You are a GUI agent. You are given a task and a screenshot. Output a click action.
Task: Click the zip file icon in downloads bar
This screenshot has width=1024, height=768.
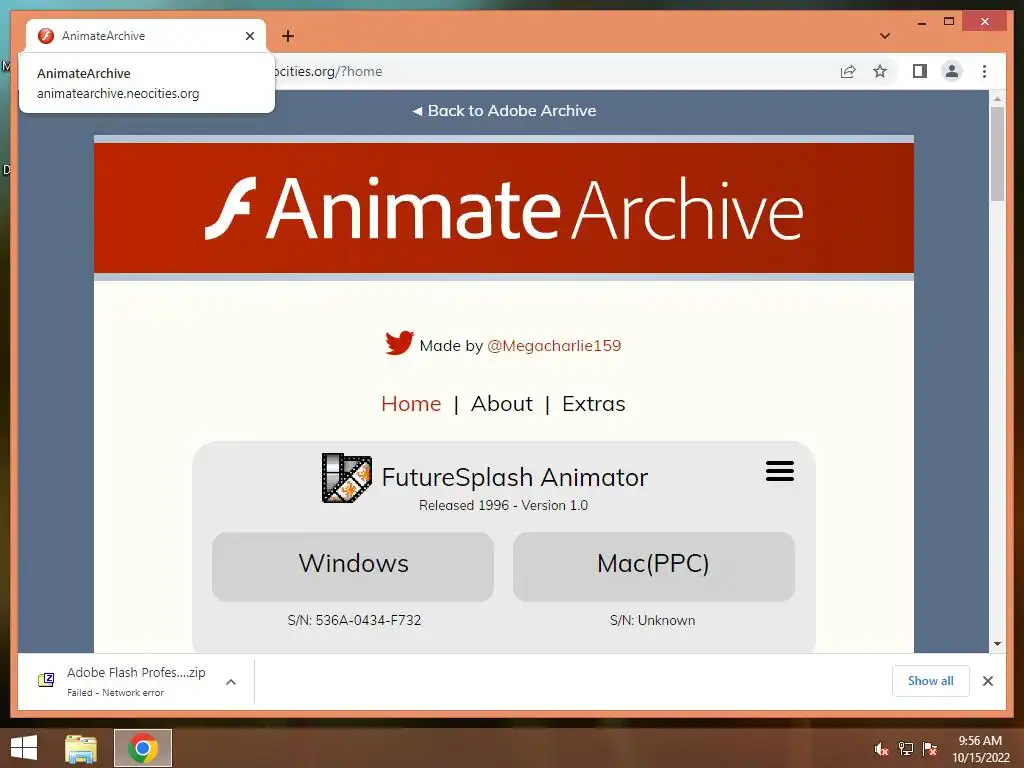(46, 680)
